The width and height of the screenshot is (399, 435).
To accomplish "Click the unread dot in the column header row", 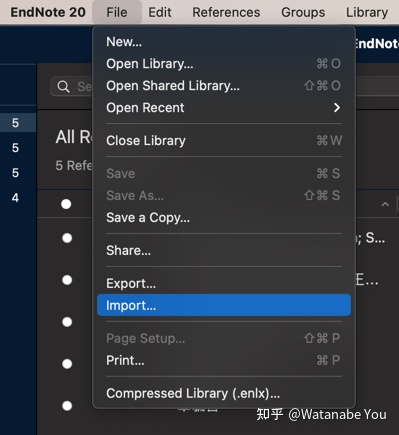I will coord(66,204).
